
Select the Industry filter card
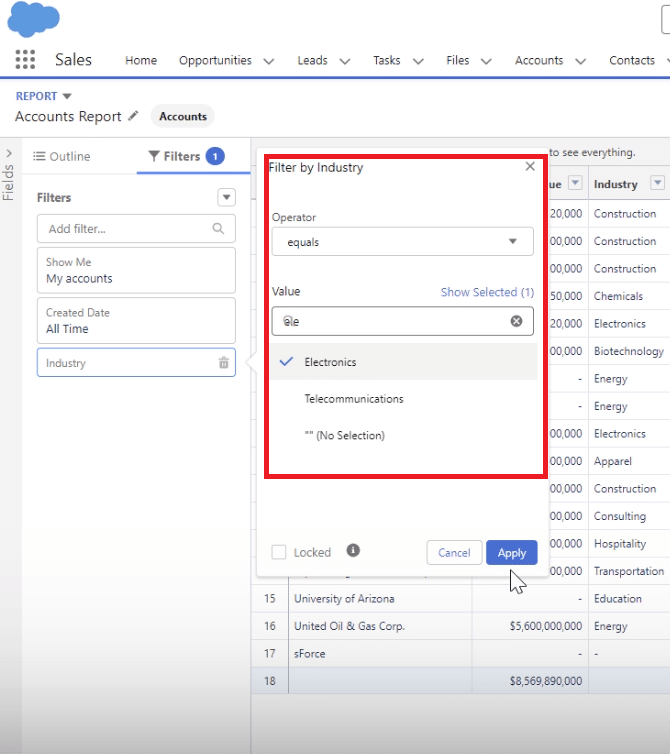click(x=136, y=363)
